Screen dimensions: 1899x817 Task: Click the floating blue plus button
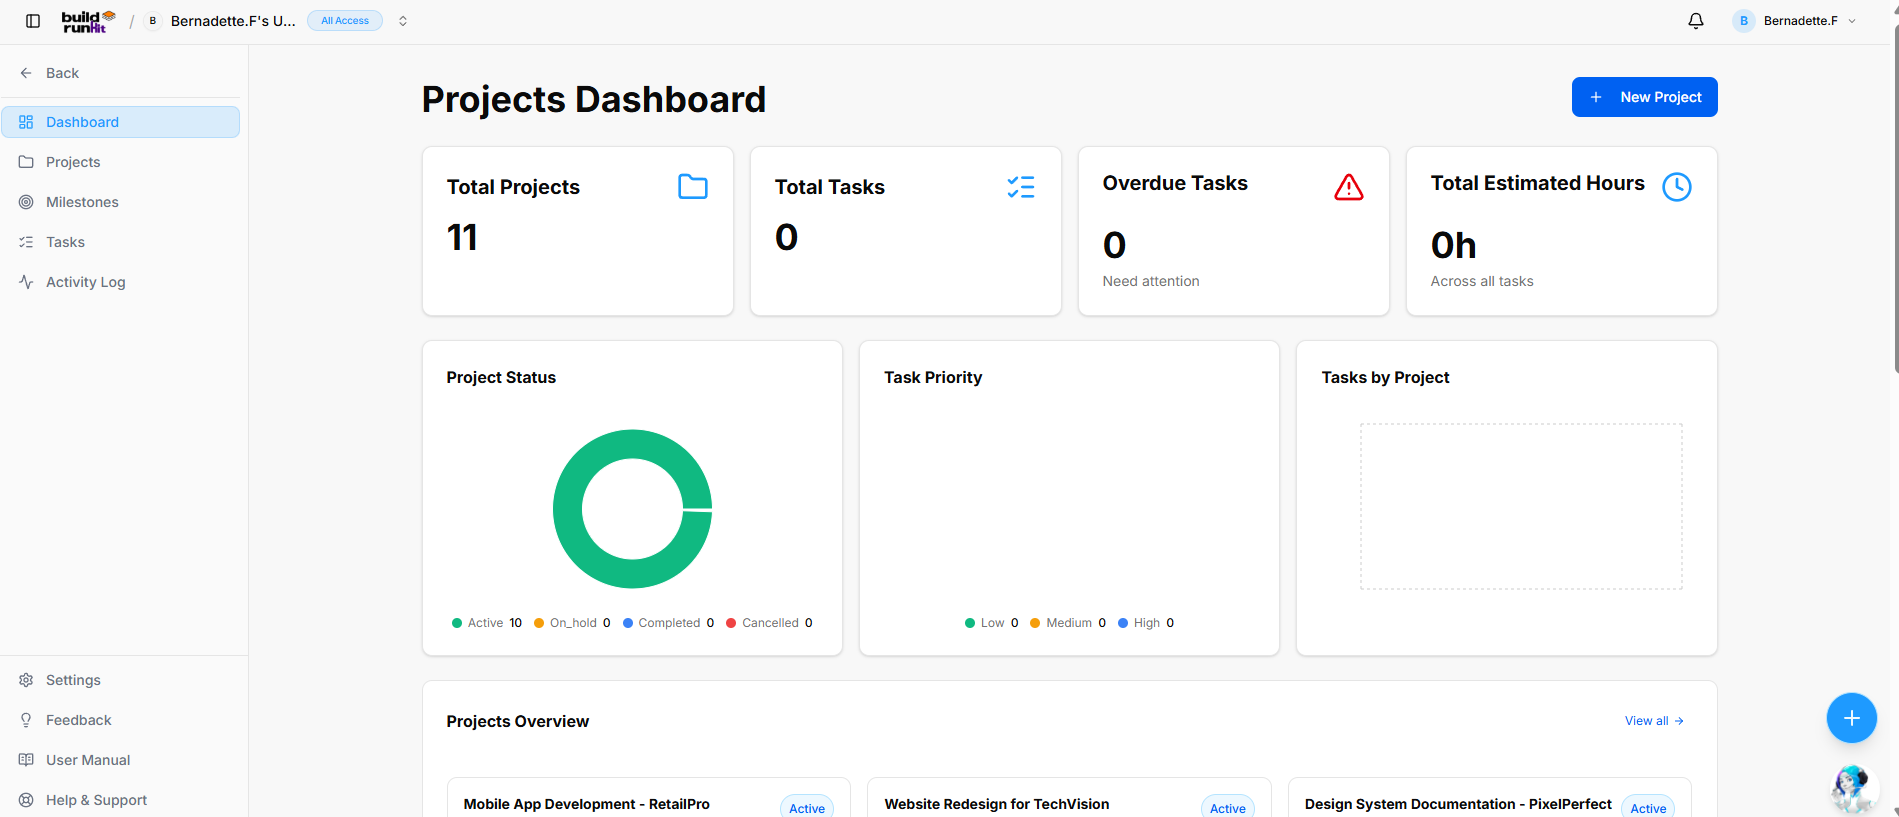[1852, 718]
